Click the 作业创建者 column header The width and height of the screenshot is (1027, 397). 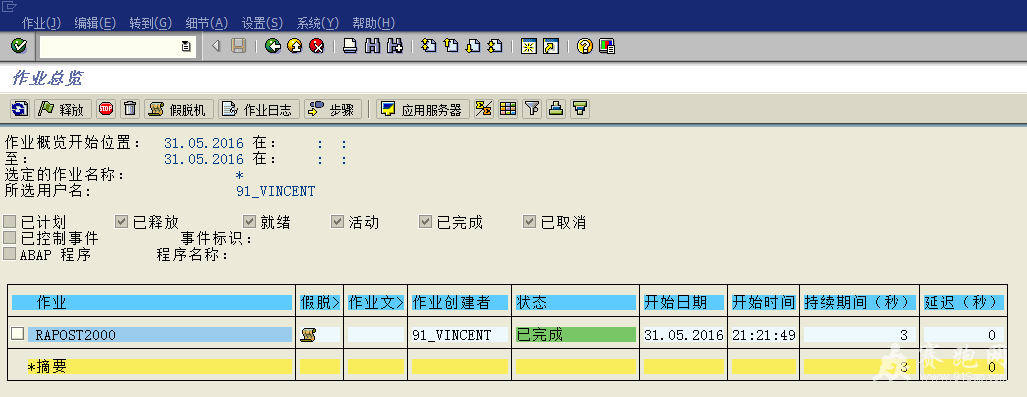459,303
